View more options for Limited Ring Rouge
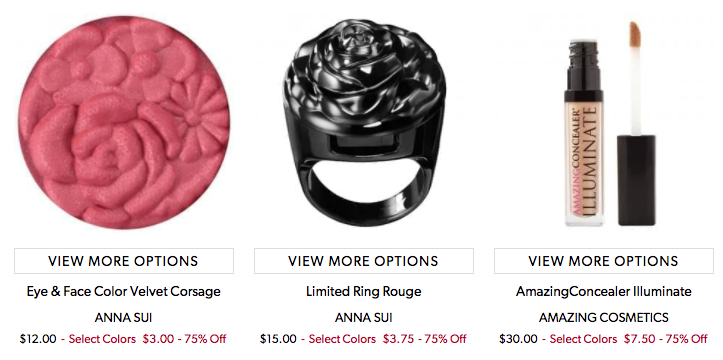 coord(364,261)
